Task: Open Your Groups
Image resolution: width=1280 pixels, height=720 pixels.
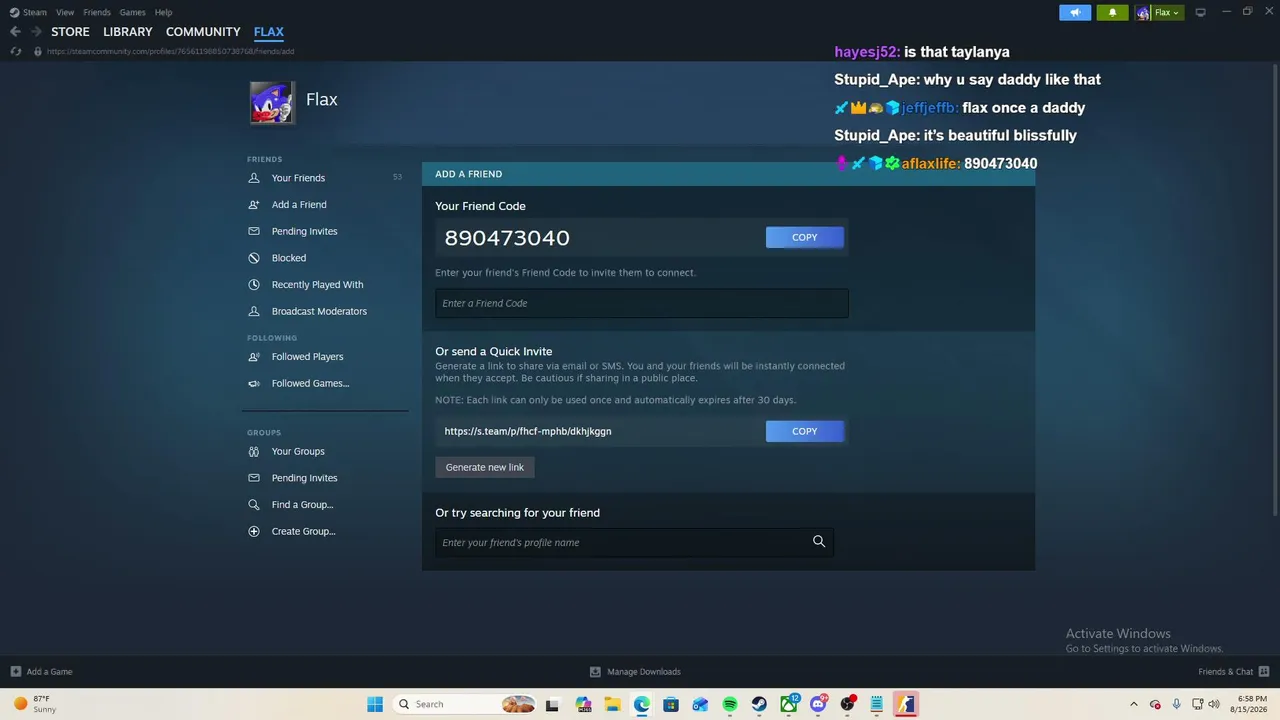Action: (298, 452)
